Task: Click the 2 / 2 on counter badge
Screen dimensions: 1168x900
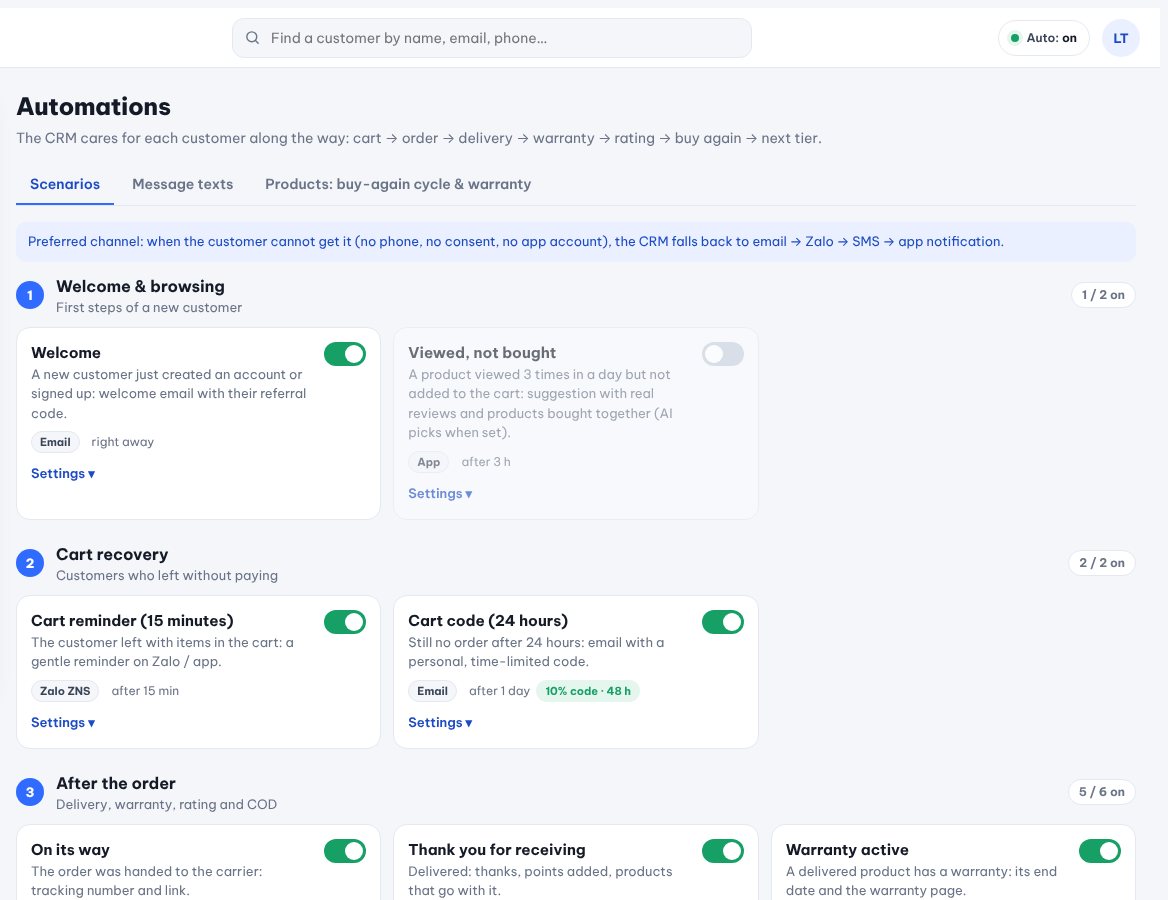Action: pyautogui.click(x=1102, y=563)
